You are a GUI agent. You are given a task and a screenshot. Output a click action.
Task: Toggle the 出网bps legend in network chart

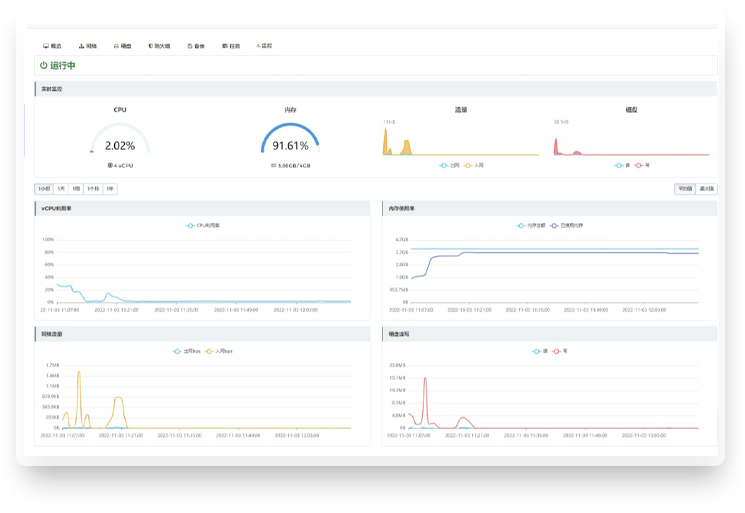point(186,351)
